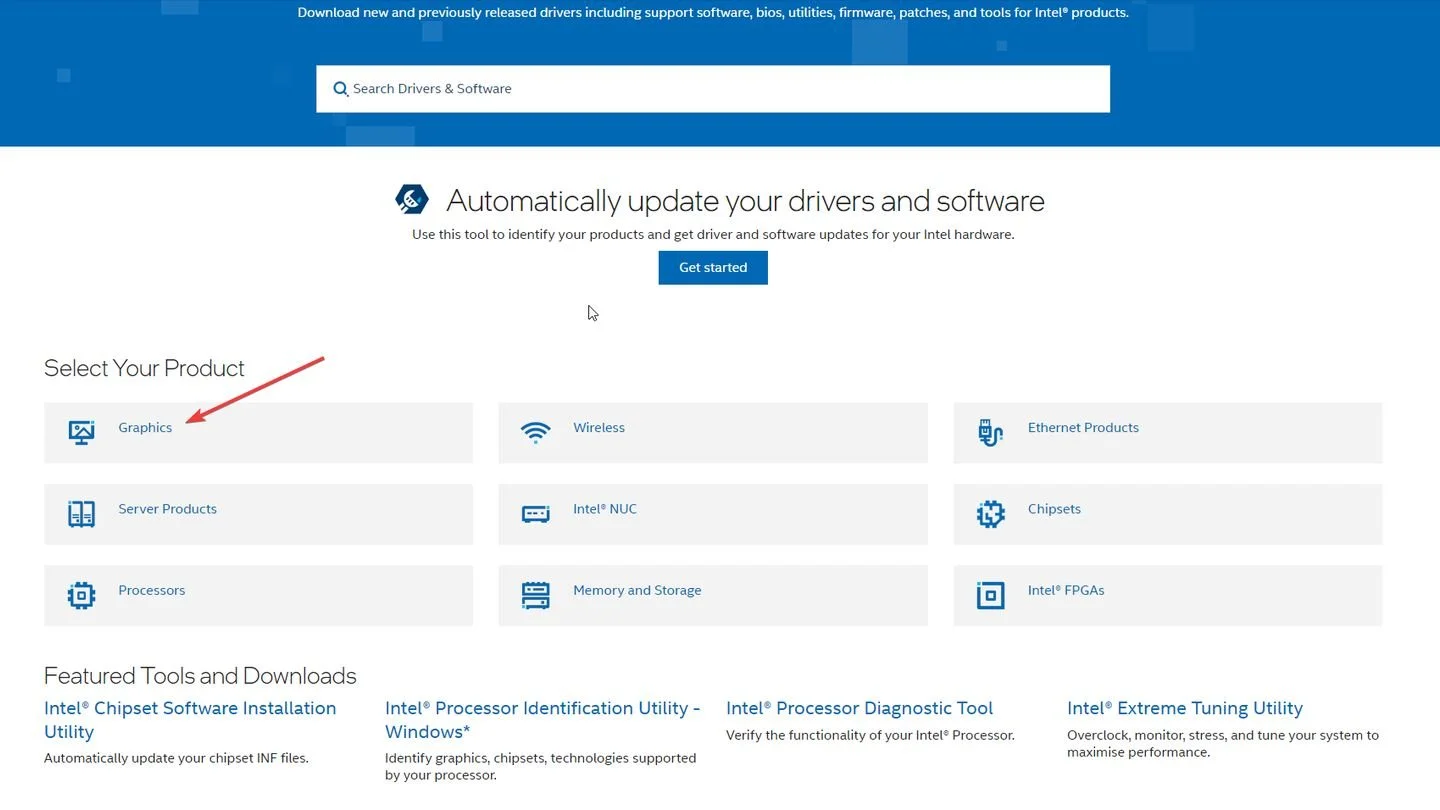
Task: Open the Server Products rack icon
Action: 81,514
